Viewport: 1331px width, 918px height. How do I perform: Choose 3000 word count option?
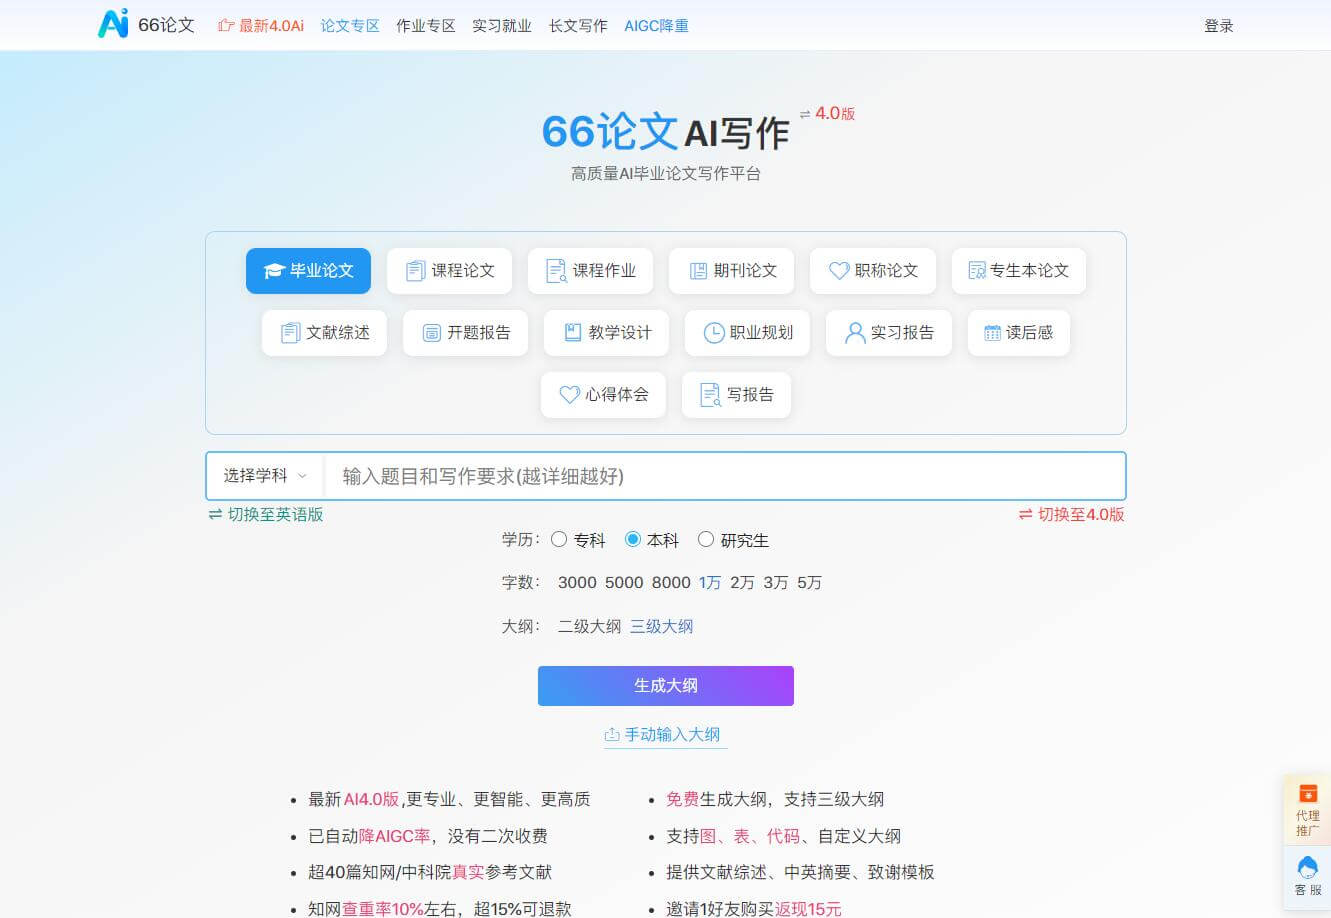(x=577, y=583)
